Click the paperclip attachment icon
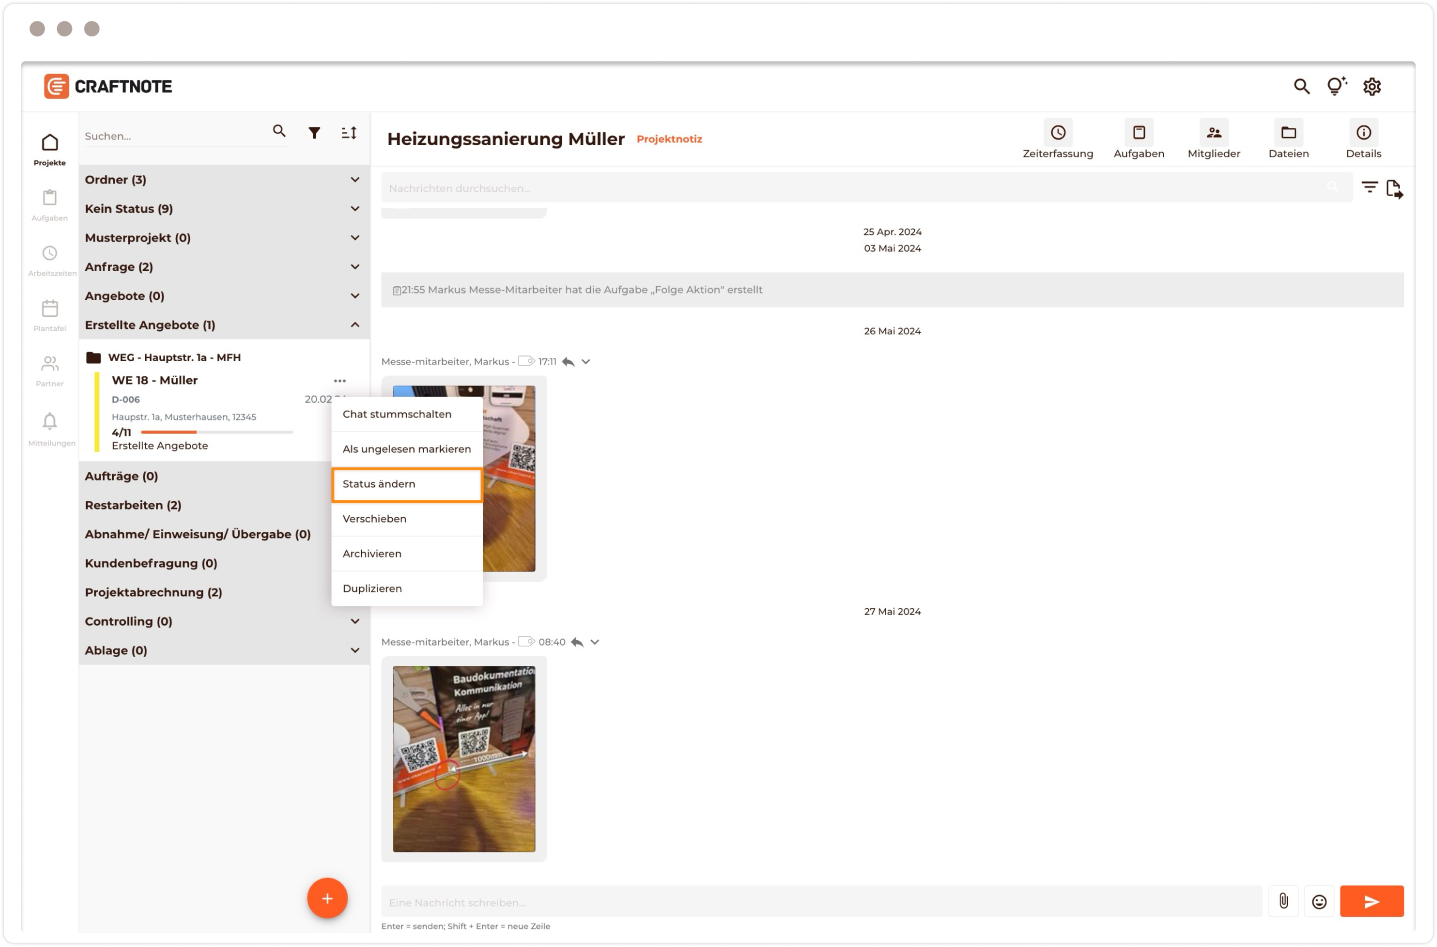This screenshot has height=947, width=1437. click(x=1283, y=901)
